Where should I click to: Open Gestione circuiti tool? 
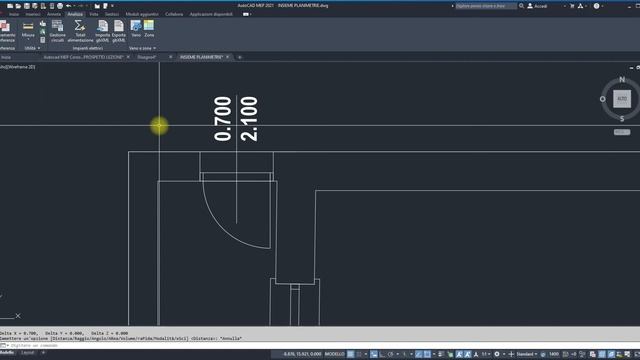(58, 31)
